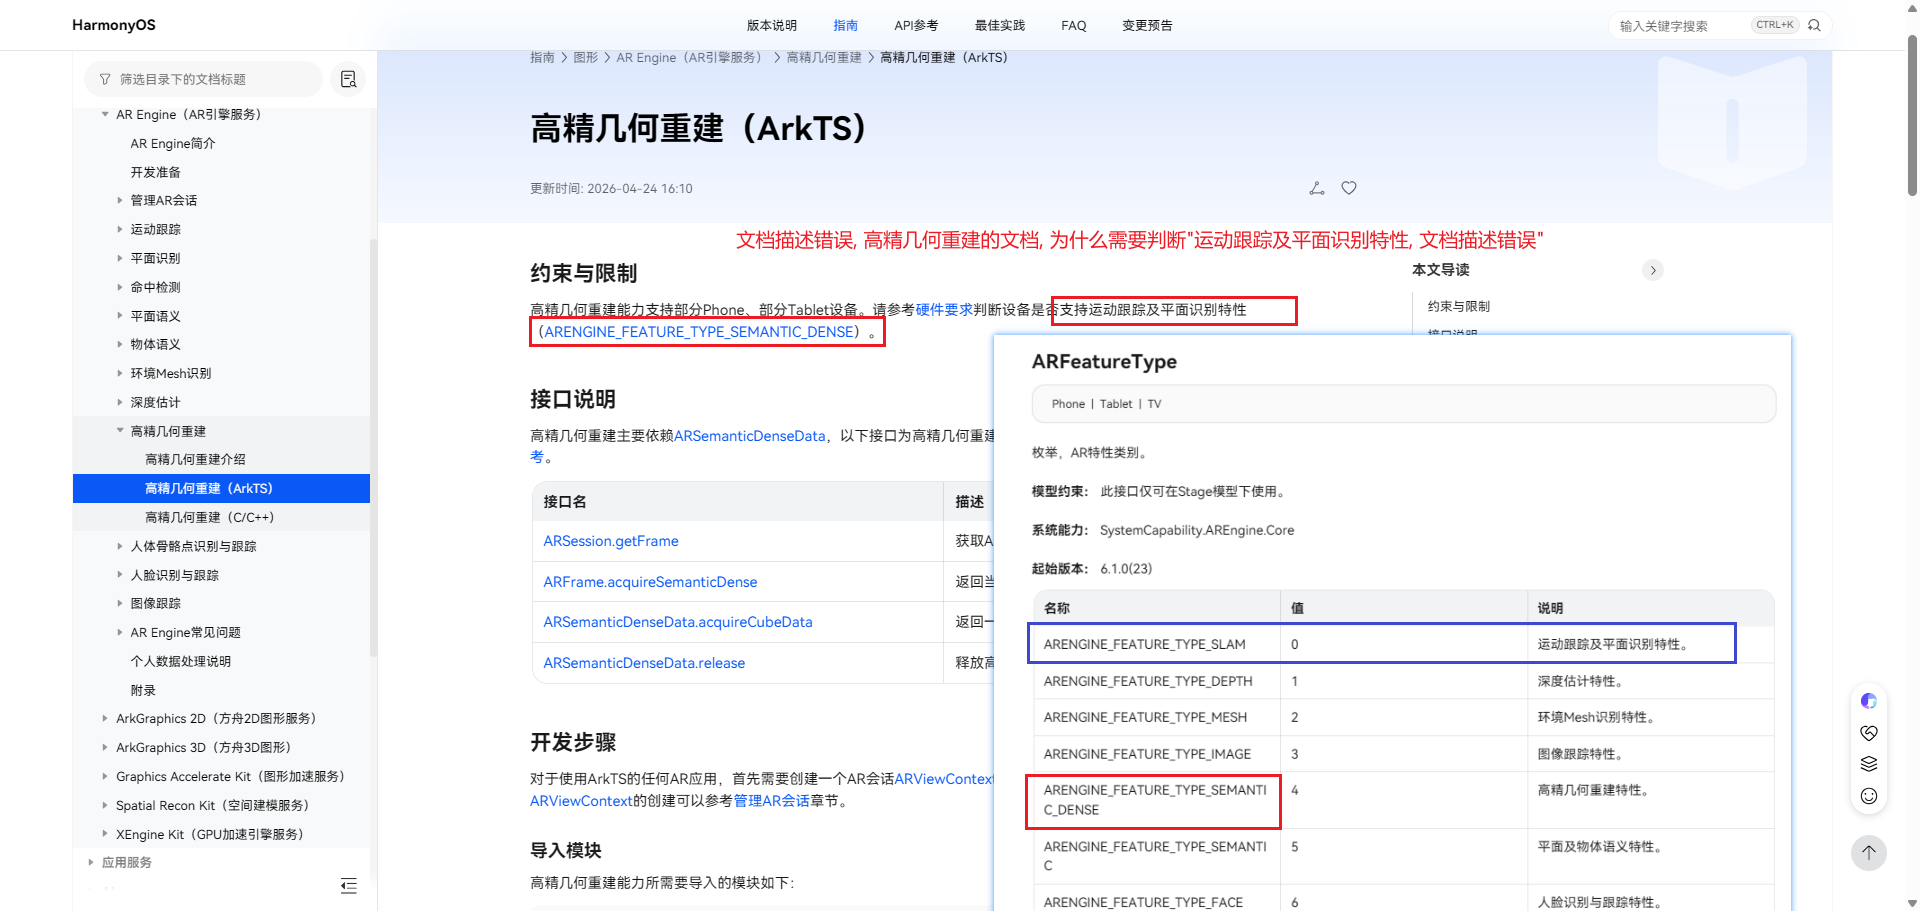
Task: Expand the 命中检测 tree node
Action: 120,287
